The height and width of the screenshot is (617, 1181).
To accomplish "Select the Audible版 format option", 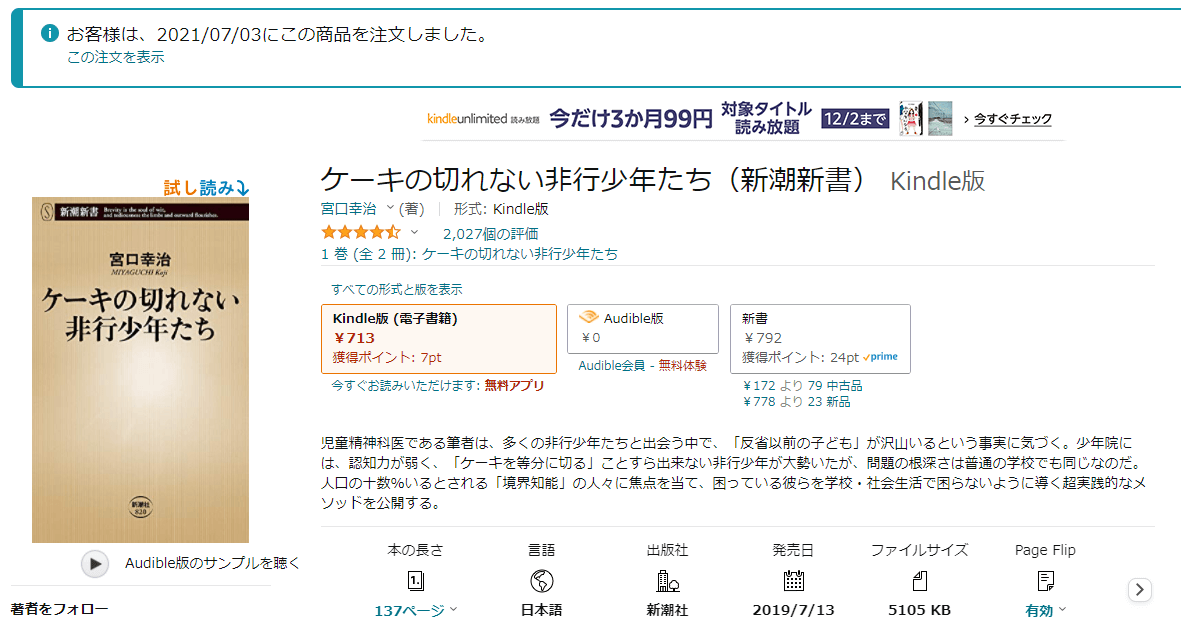I will tap(642, 328).
